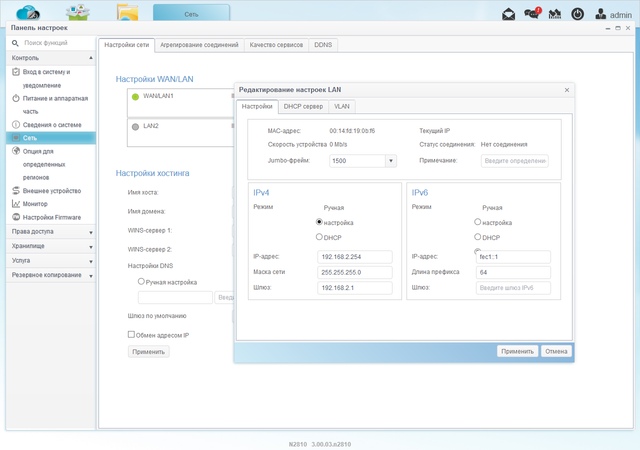Select the LAN2 interface row
This screenshot has height=450, width=640.
[x=180, y=132]
